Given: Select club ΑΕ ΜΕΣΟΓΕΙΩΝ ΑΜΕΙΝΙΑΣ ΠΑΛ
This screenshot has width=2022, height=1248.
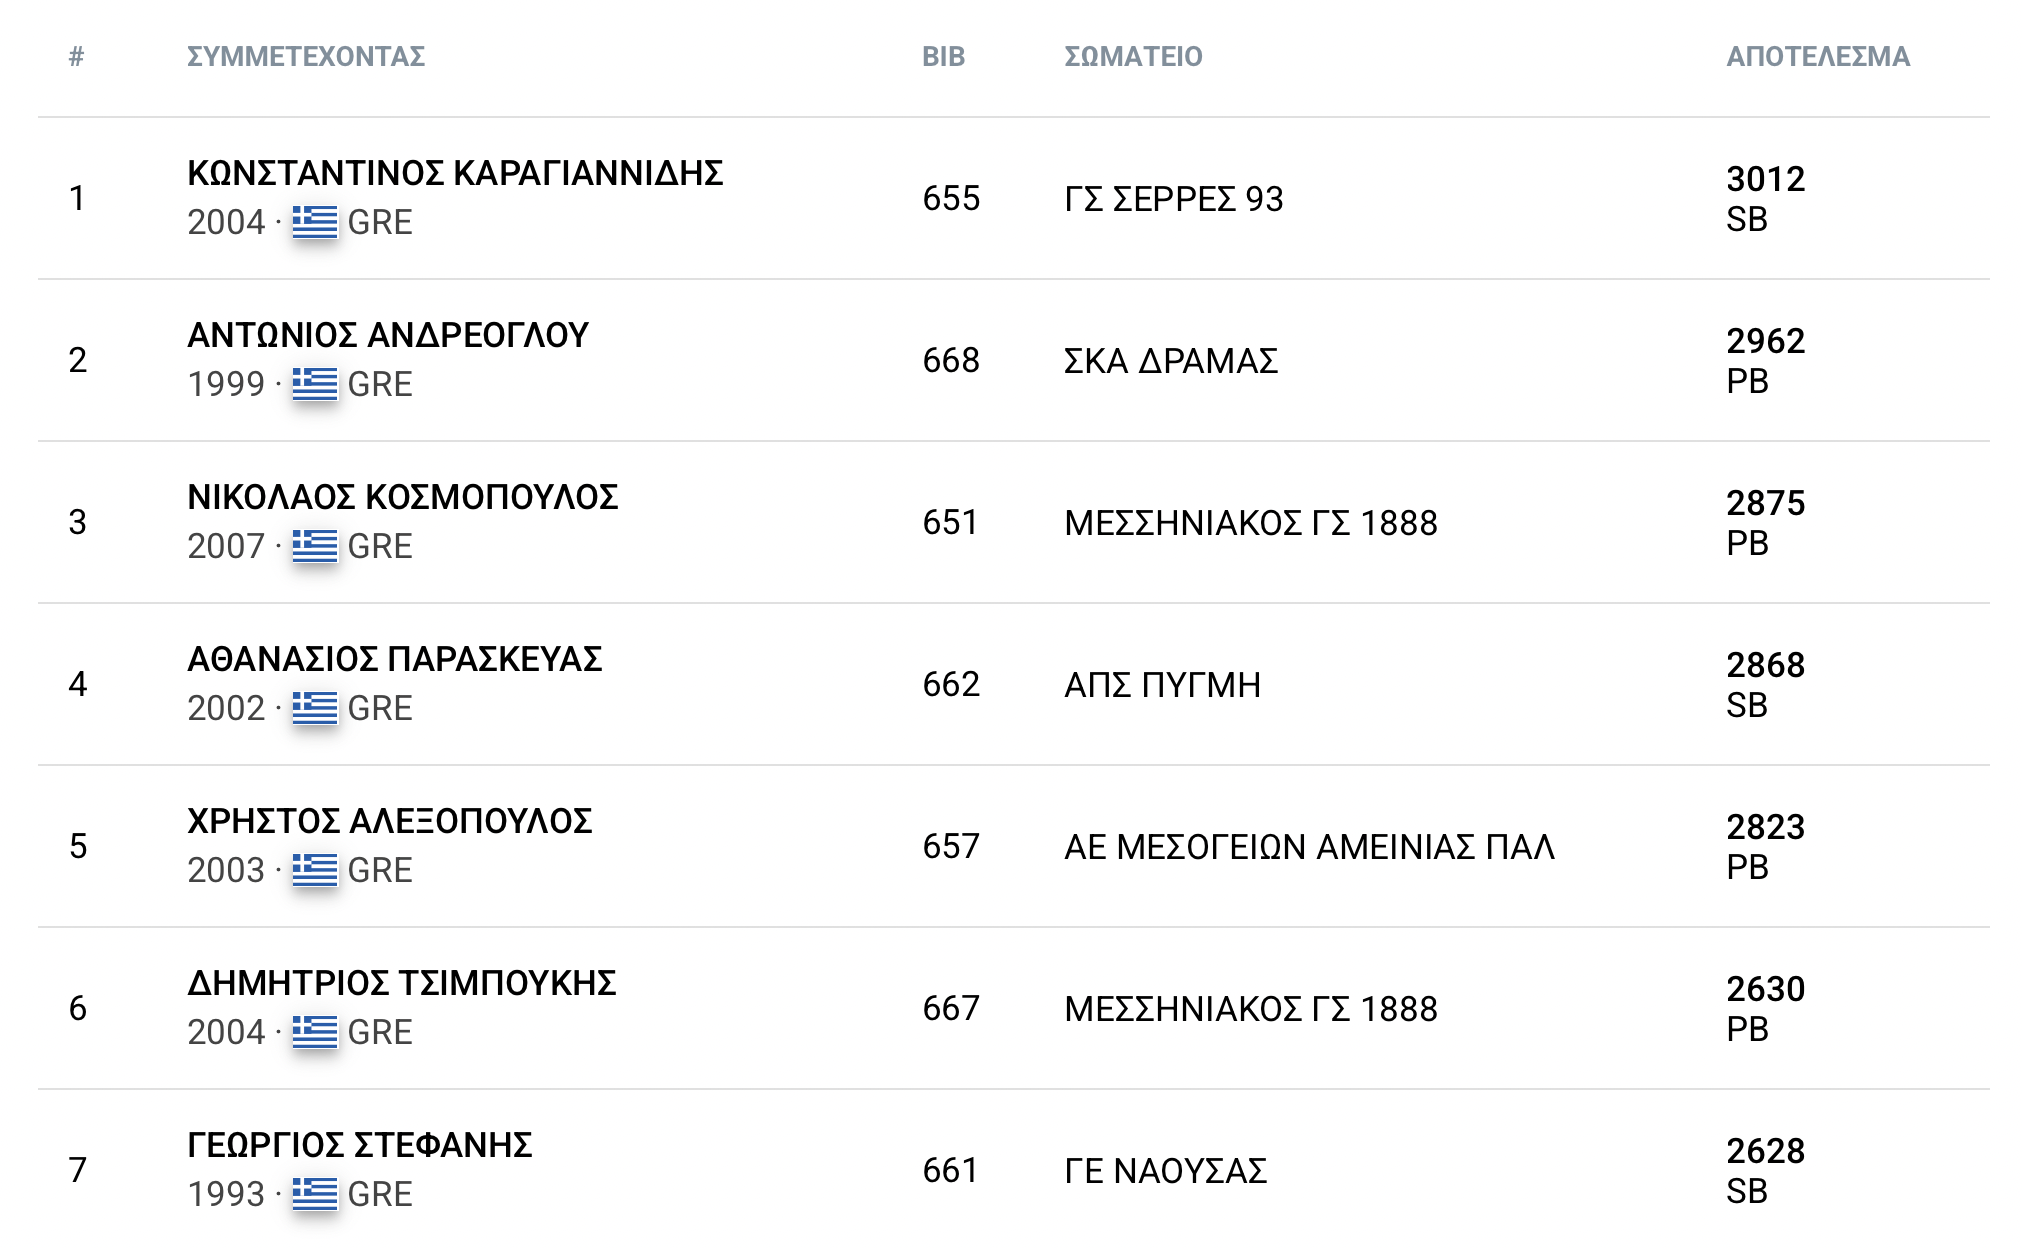Looking at the screenshot, I should pyautogui.click(x=1309, y=847).
